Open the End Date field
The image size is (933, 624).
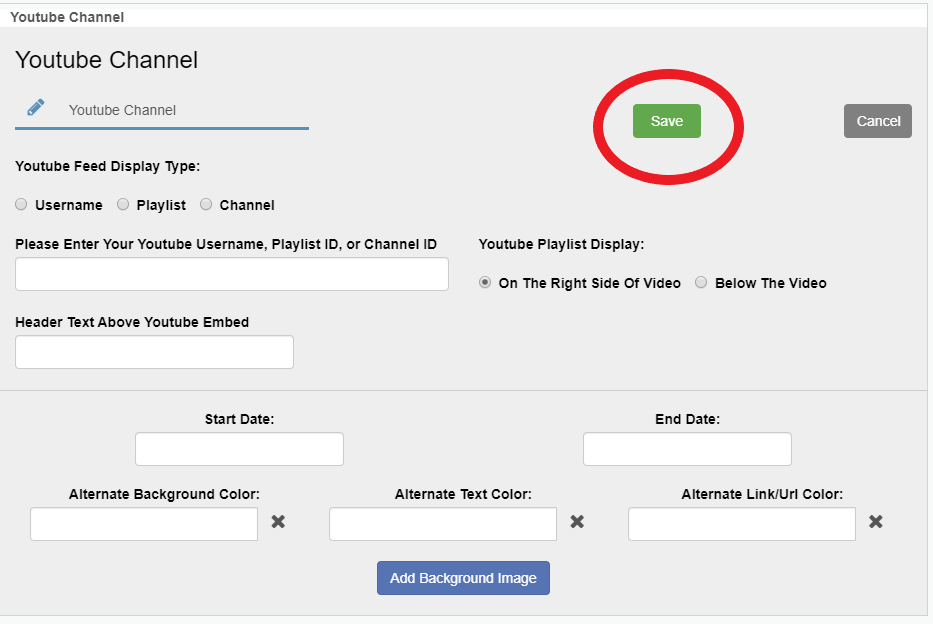click(687, 449)
